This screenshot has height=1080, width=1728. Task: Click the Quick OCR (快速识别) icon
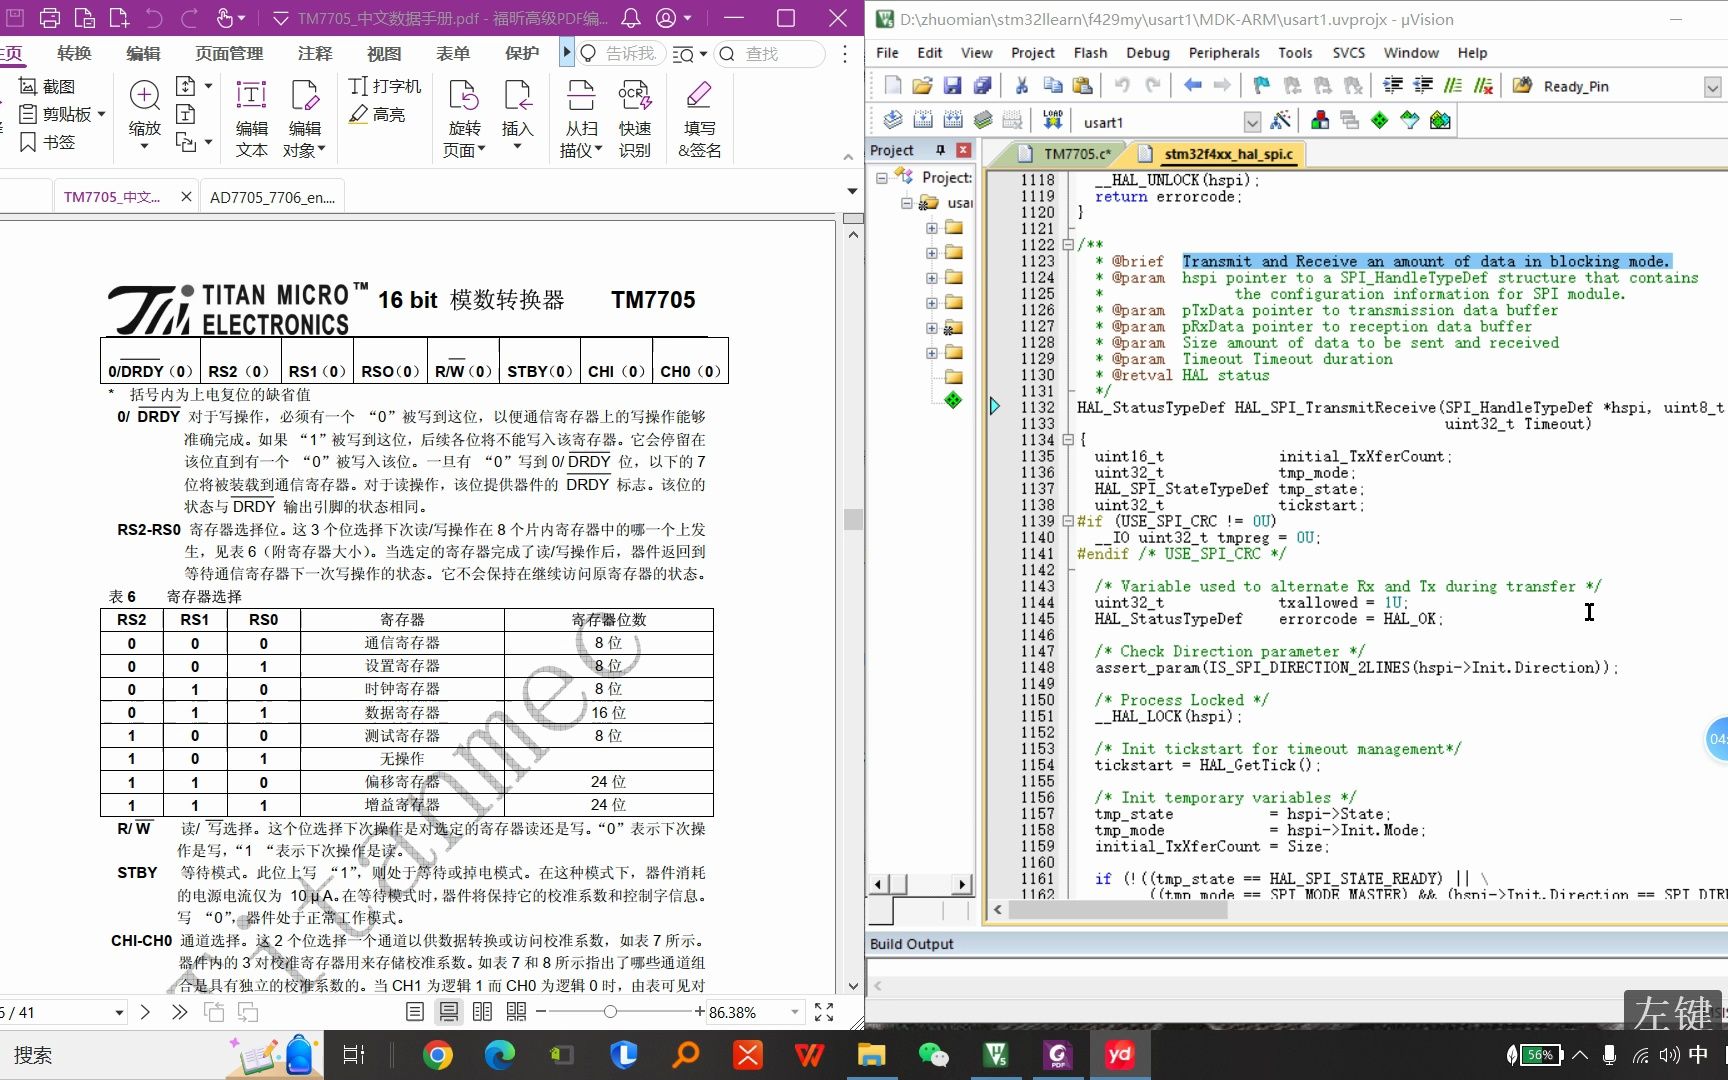[634, 119]
